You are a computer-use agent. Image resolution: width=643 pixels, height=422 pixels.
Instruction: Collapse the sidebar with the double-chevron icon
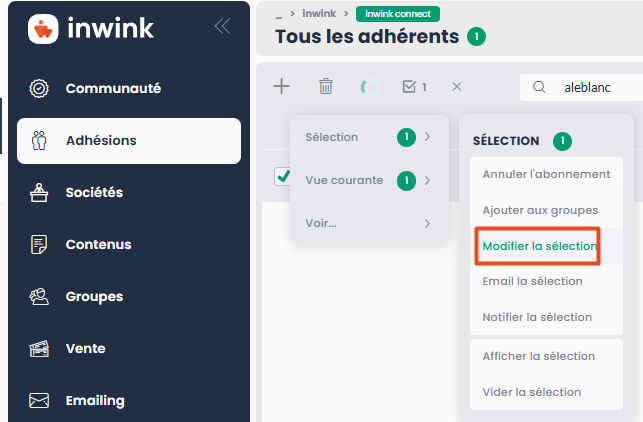(x=222, y=27)
